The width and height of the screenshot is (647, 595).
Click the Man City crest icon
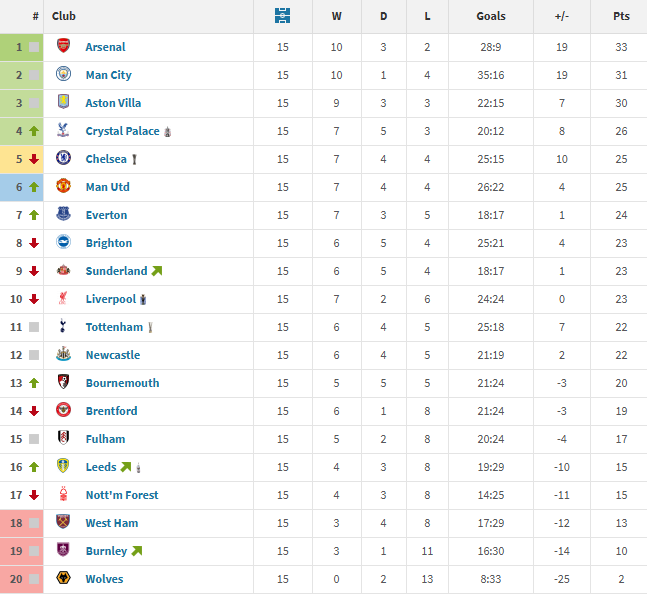point(64,75)
